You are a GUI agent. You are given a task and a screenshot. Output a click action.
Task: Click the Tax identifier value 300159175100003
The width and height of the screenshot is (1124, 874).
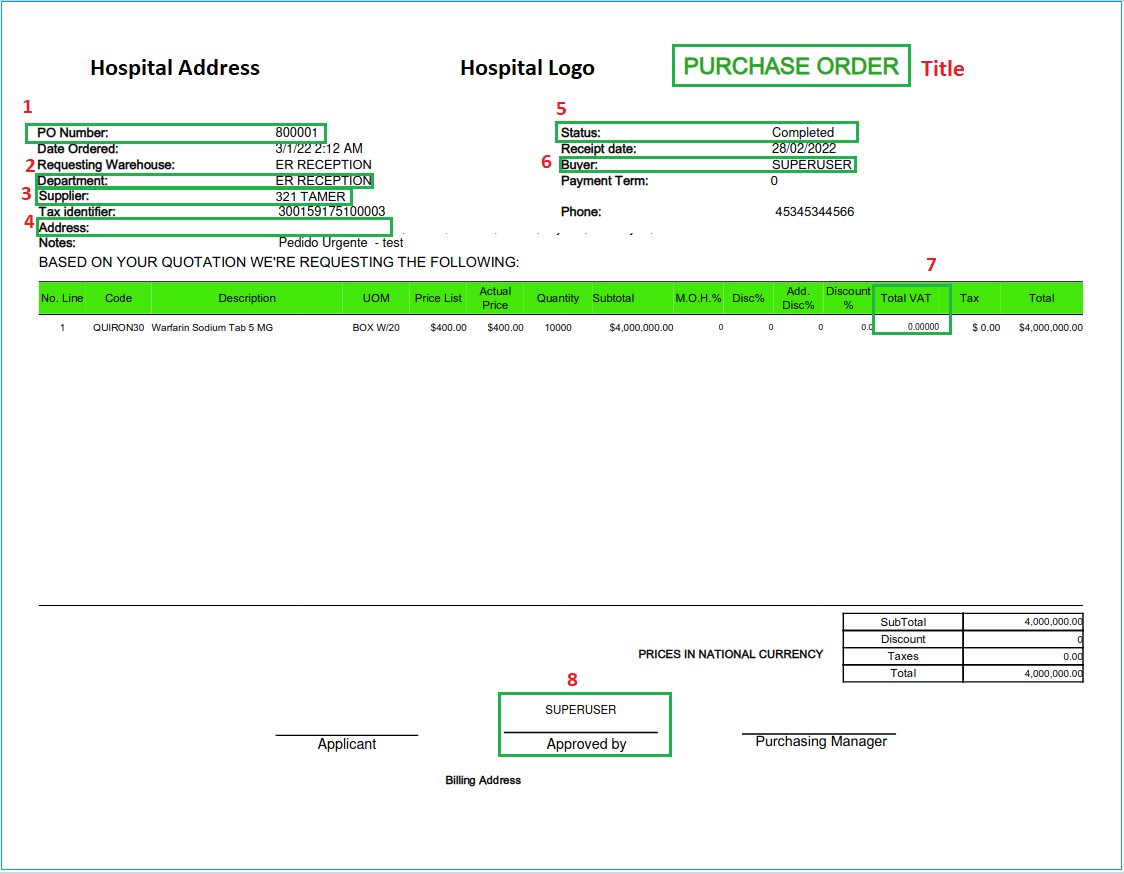330,211
